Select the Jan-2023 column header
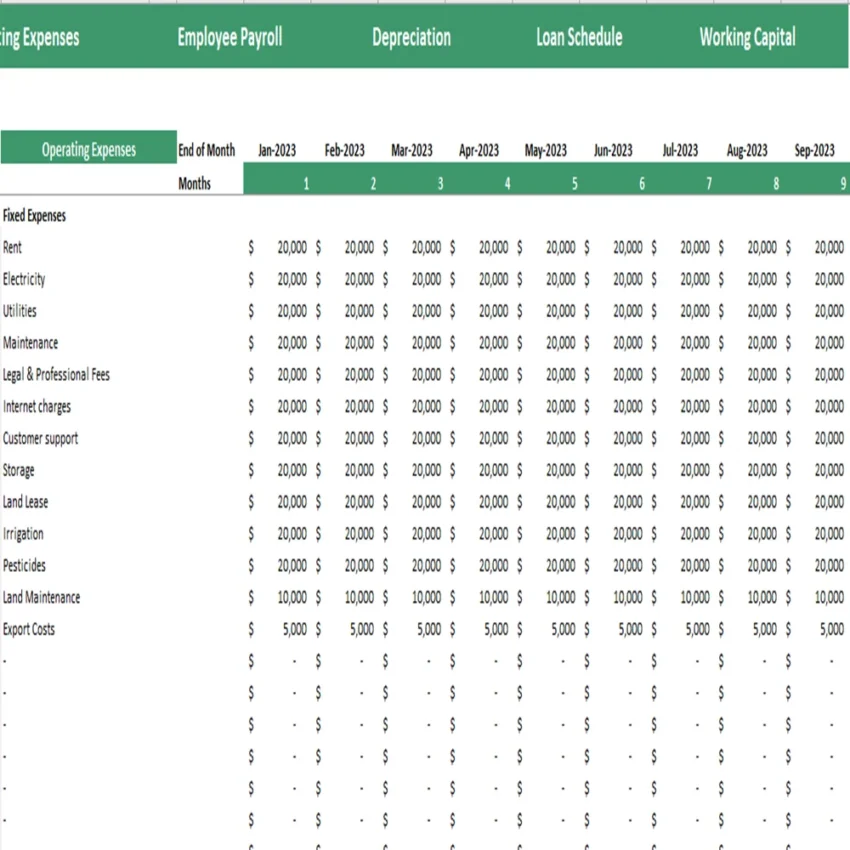The width and height of the screenshot is (850, 850). [277, 149]
